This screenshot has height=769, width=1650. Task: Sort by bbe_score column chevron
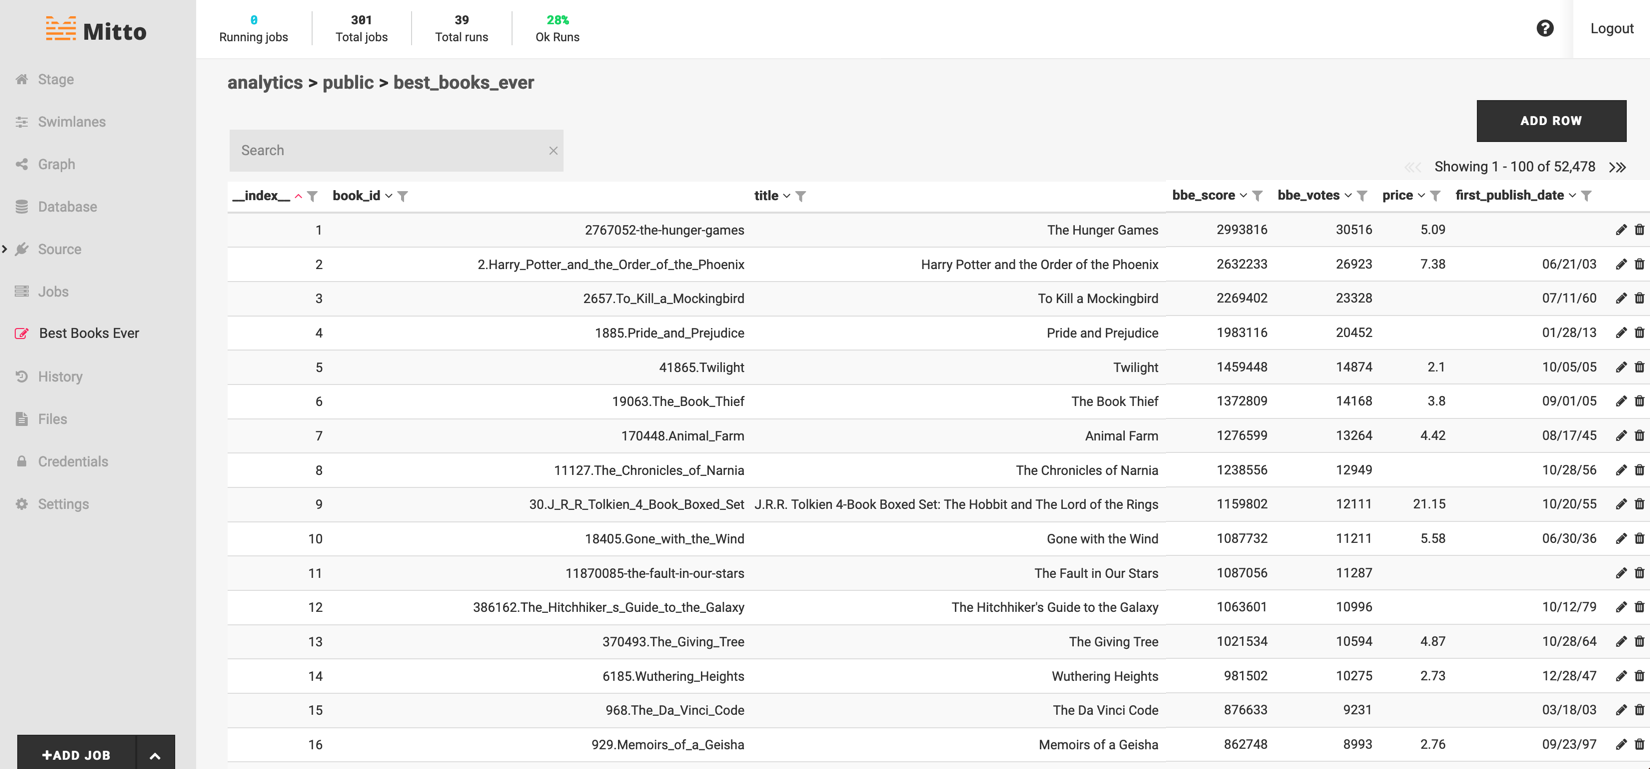[x=1243, y=196]
